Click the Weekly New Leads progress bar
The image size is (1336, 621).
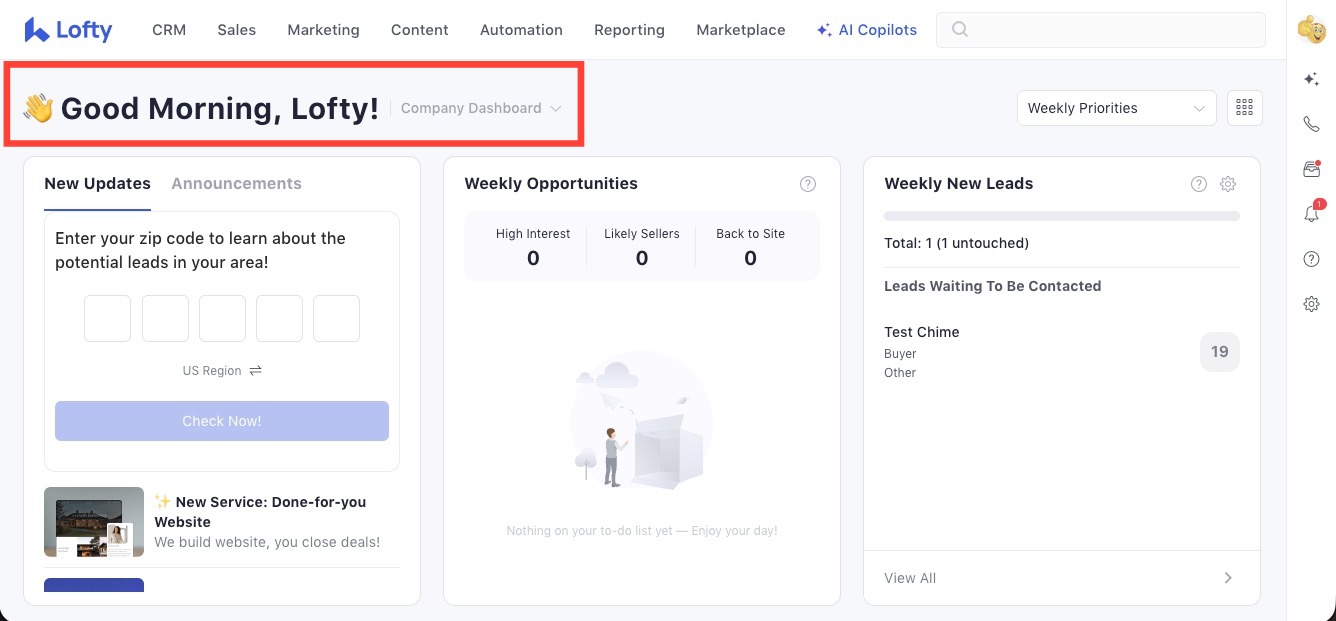pos(1062,216)
